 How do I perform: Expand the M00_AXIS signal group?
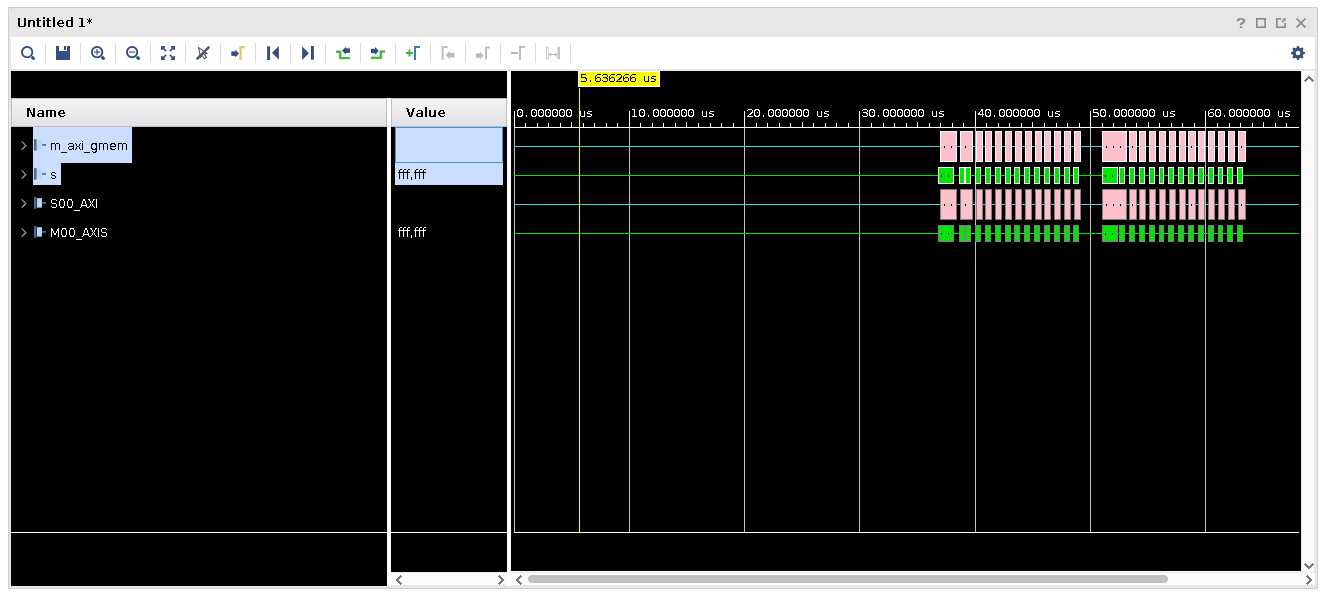tap(23, 233)
